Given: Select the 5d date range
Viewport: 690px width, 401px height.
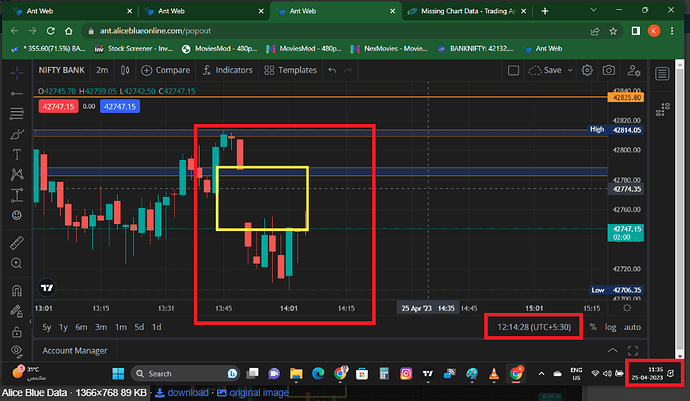Looking at the screenshot, I should [139, 327].
